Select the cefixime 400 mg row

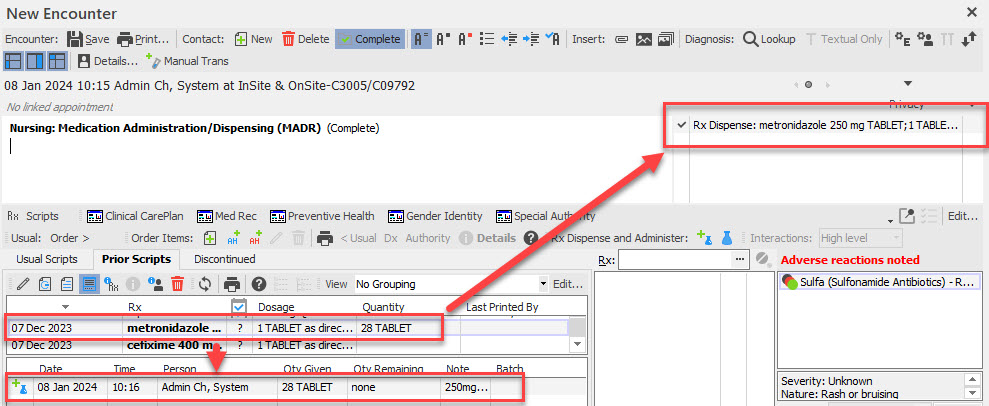pos(287,345)
